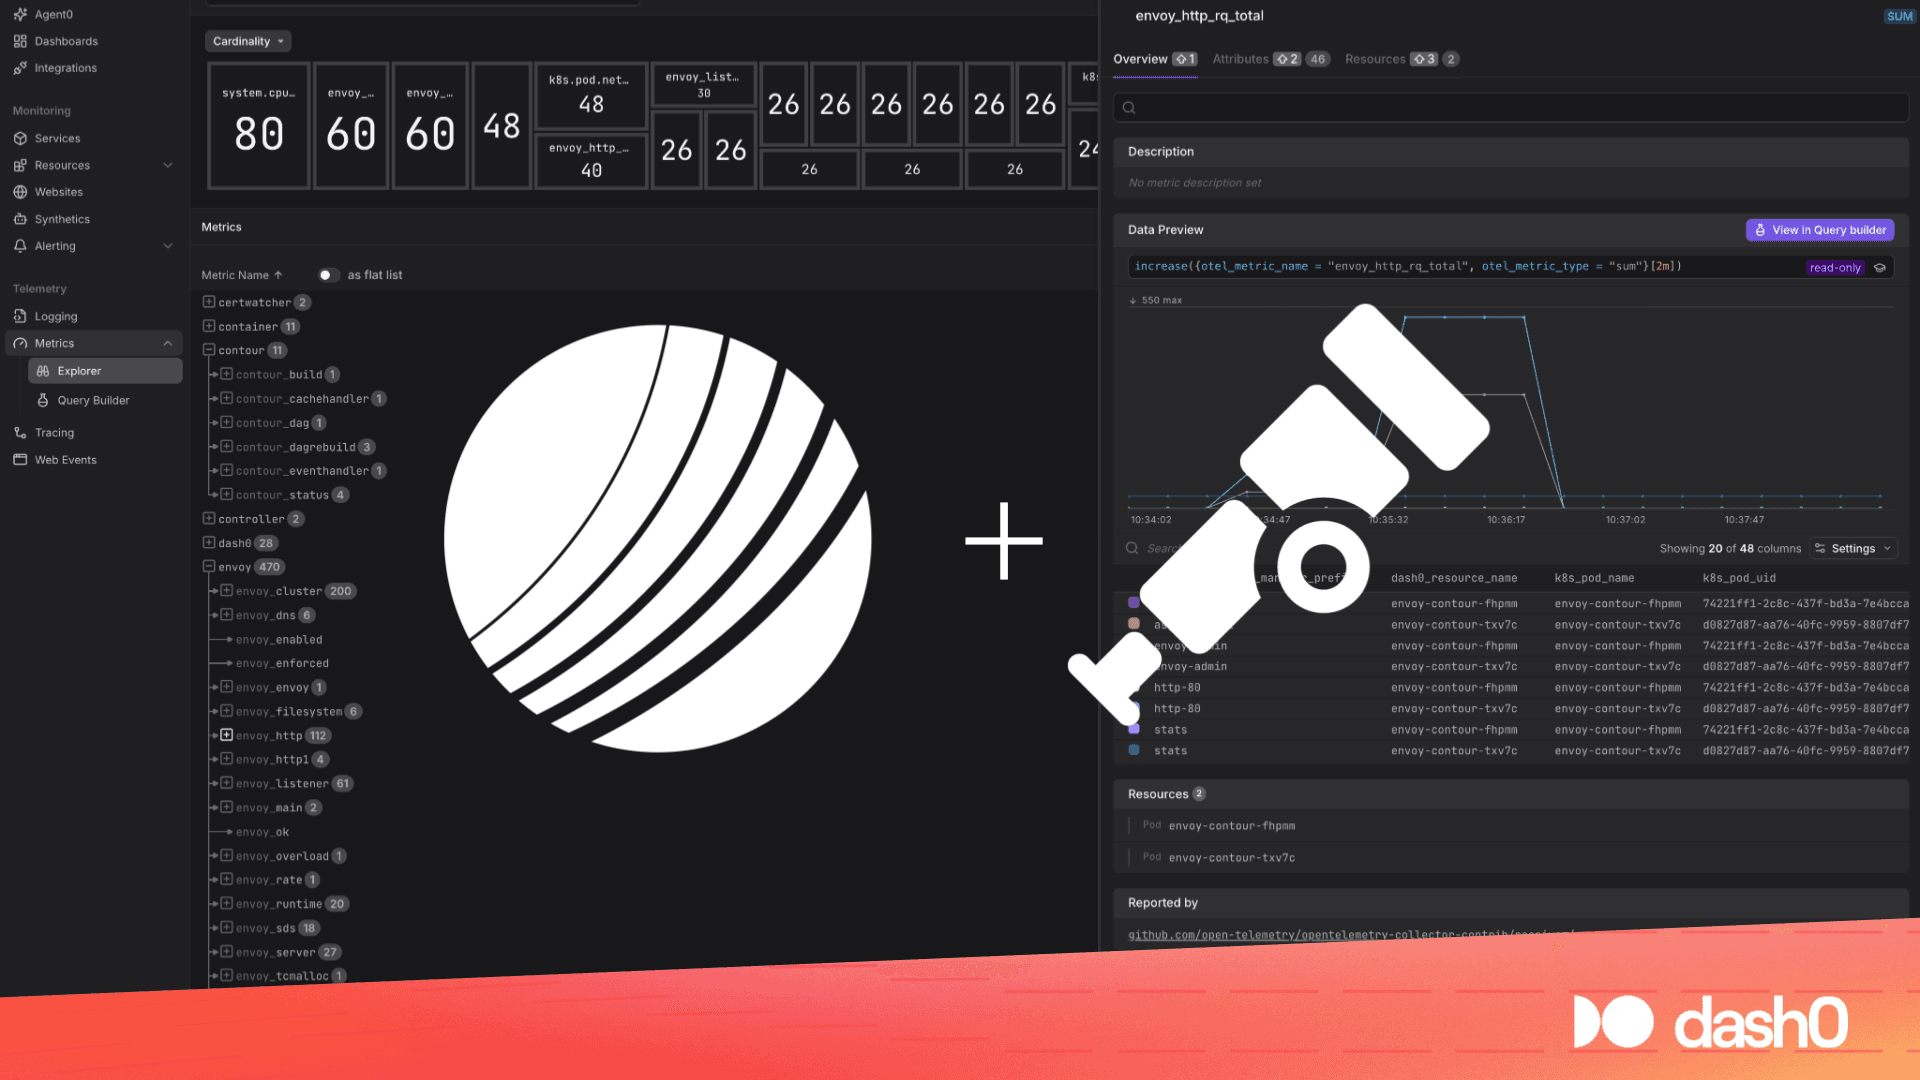1920x1080 pixels.
Task: Switch to the Overview tab
Action: pyautogui.click(x=1155, y=59)
